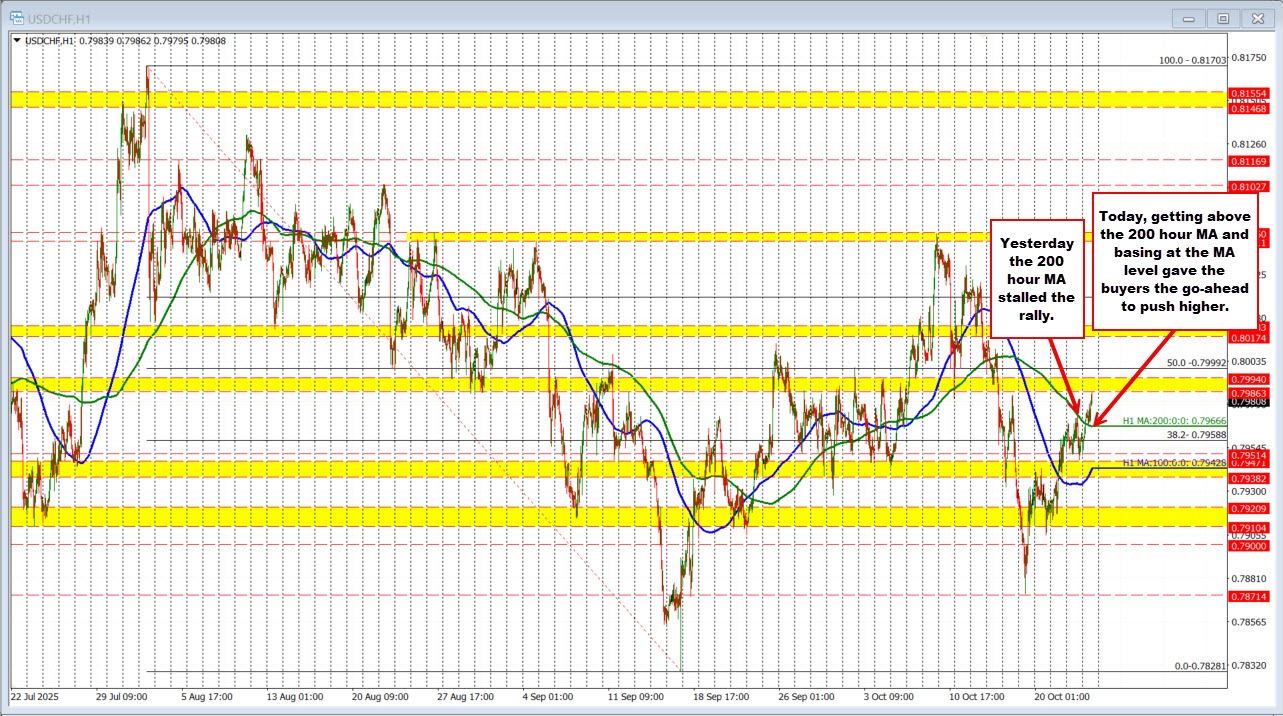Viewport: 1283px width, 716px height.
Task: Click the 38.2 - 0.79588 Fibonacci label
Action: [x=1198, y=435]
